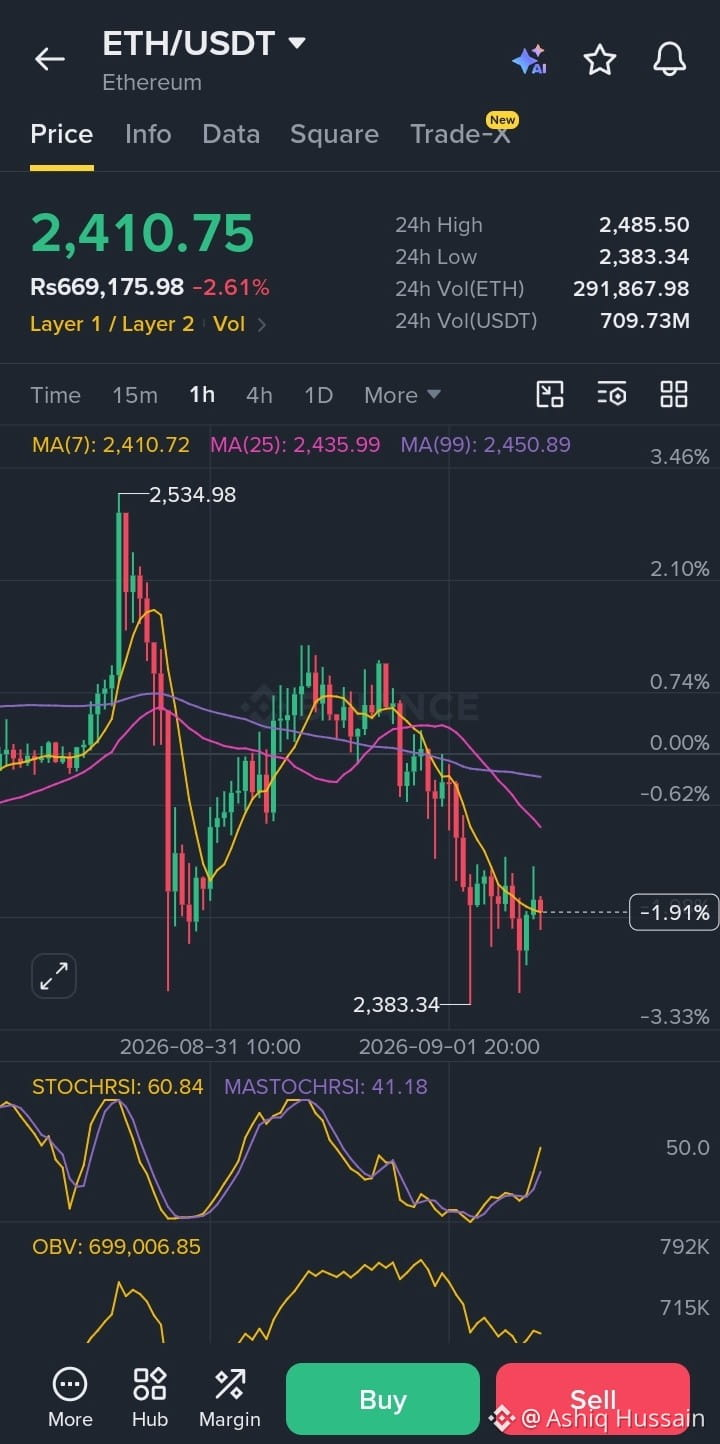Tap the back arrow icon
720x1444 pixels.
pos(50,60)
